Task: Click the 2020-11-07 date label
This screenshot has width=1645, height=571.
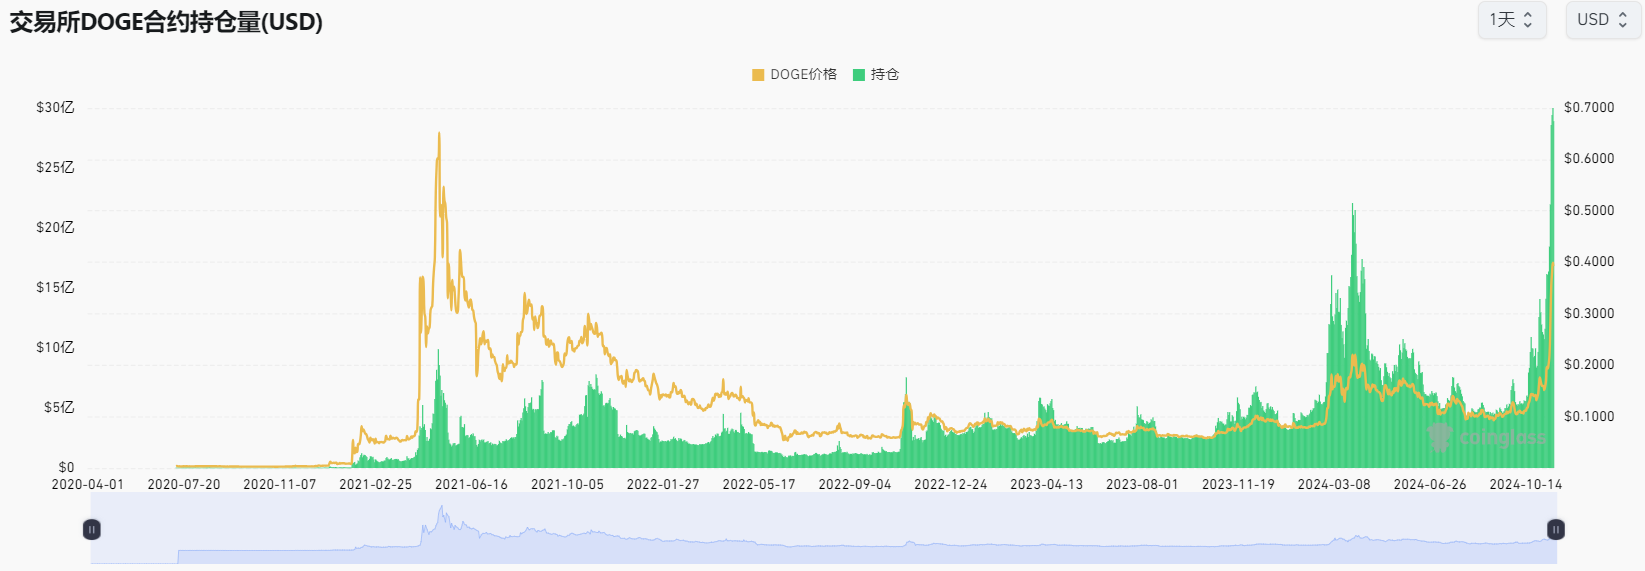Action: pyautogui.click(x=280, y=484)
